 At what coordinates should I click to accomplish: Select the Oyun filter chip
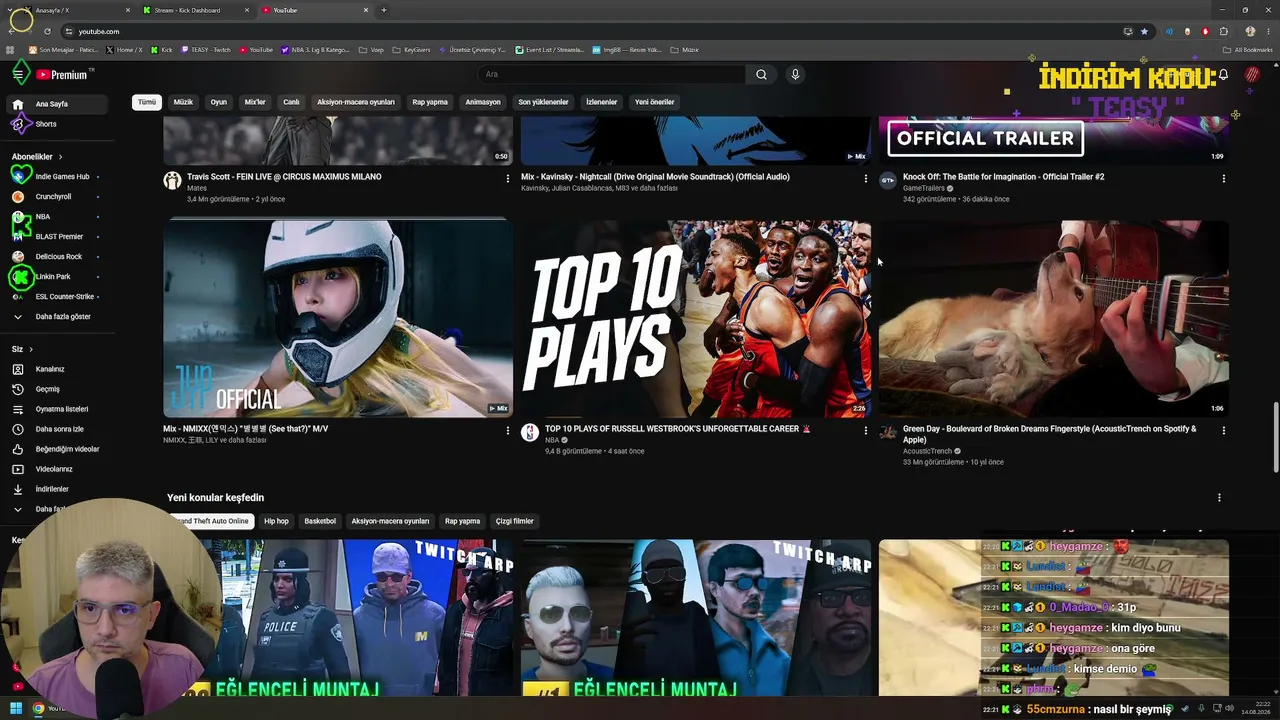218,102
